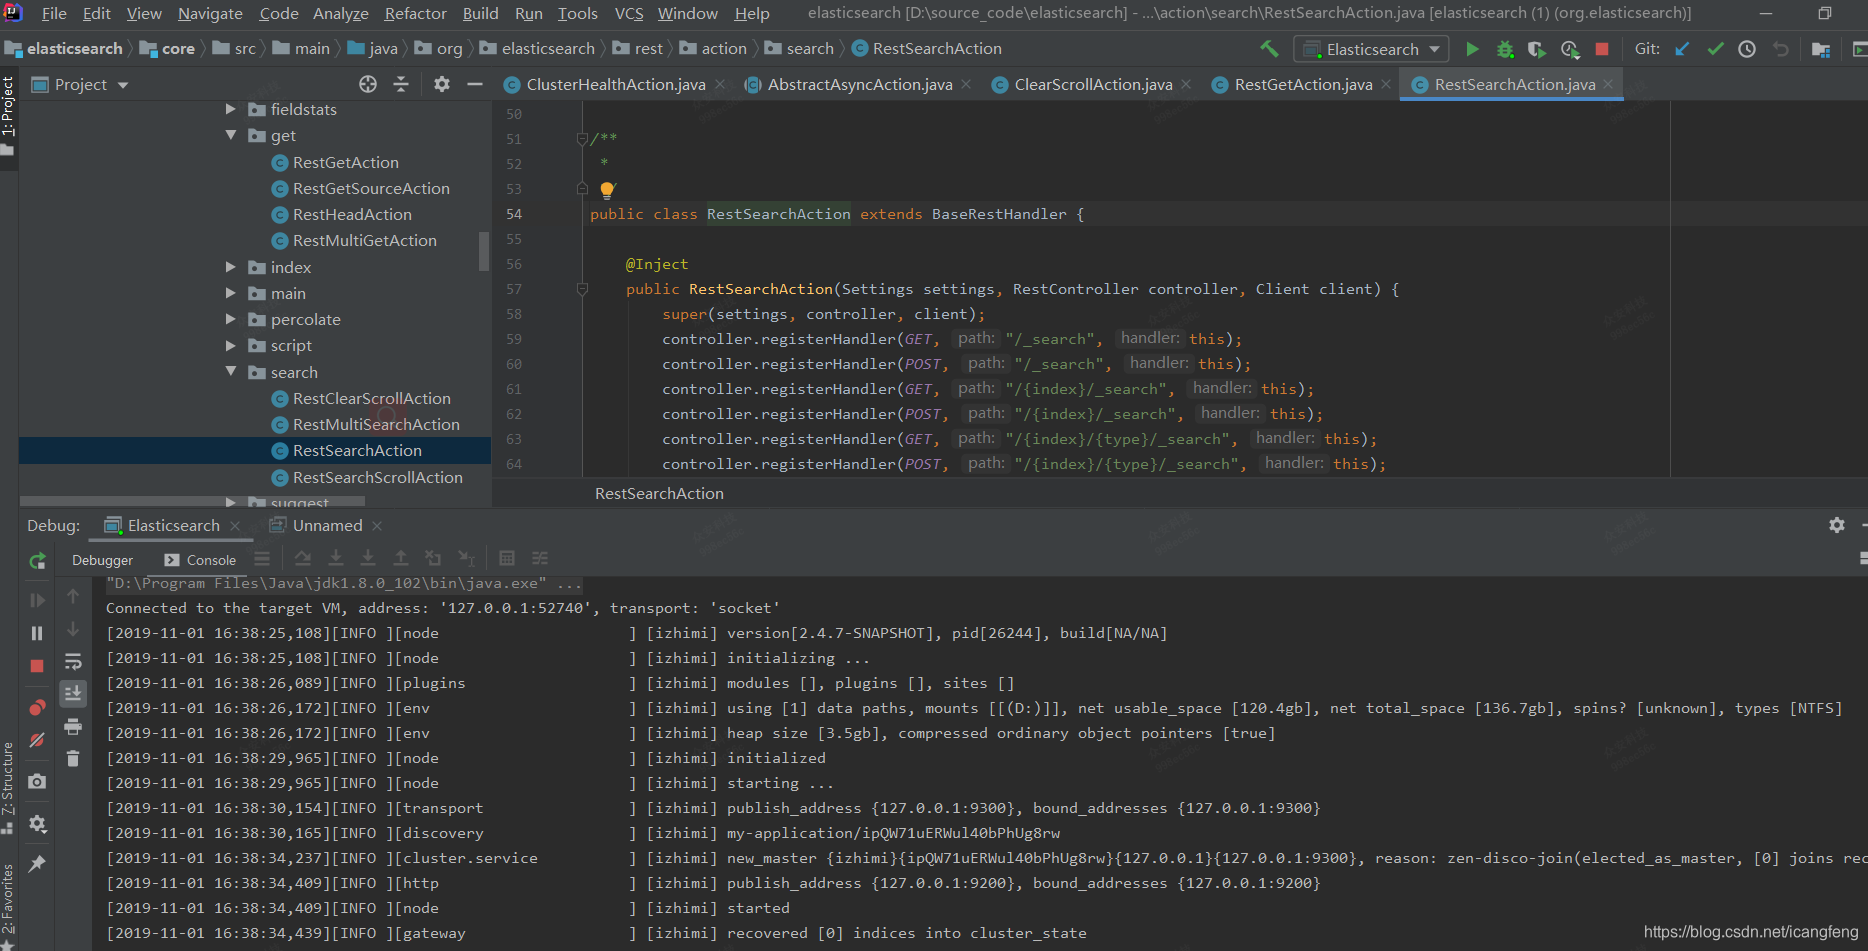The width and height of the screenshot is (1868, 951).
Task: Locate current file with Project panel crosshair
Action: coord(368,85)
